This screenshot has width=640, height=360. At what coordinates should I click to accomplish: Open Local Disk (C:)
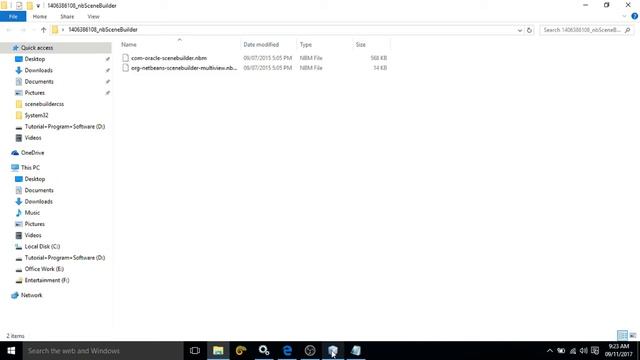point(42,247)
